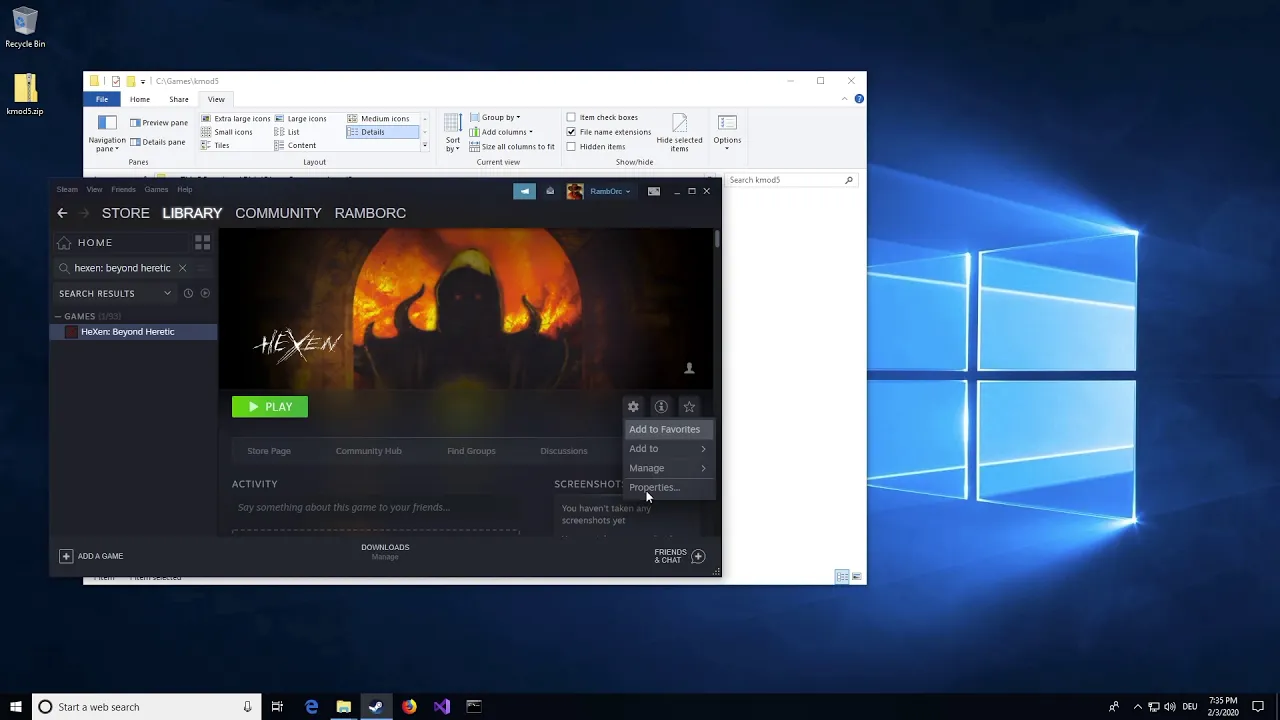Open Options in File Explorer ribbon

(x=727, y=130)
